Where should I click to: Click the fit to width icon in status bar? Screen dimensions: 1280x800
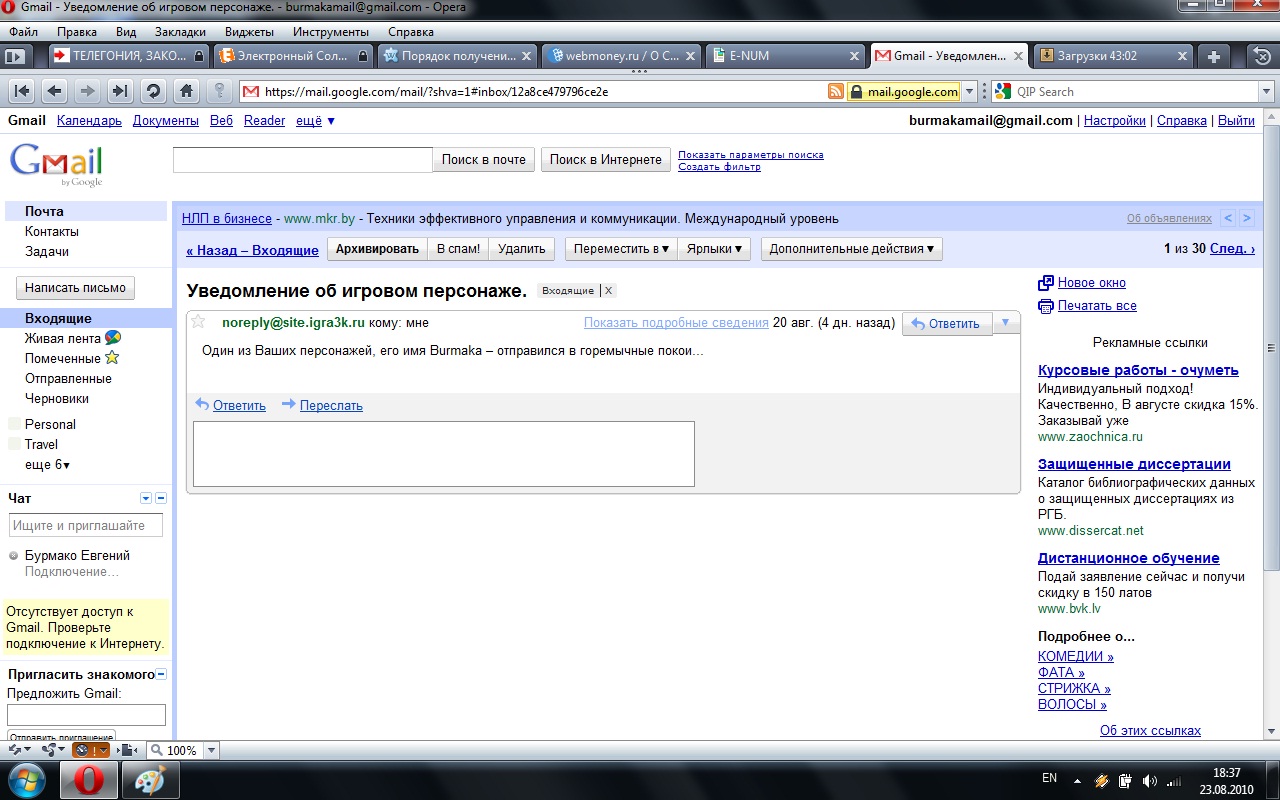coord(127,750)
